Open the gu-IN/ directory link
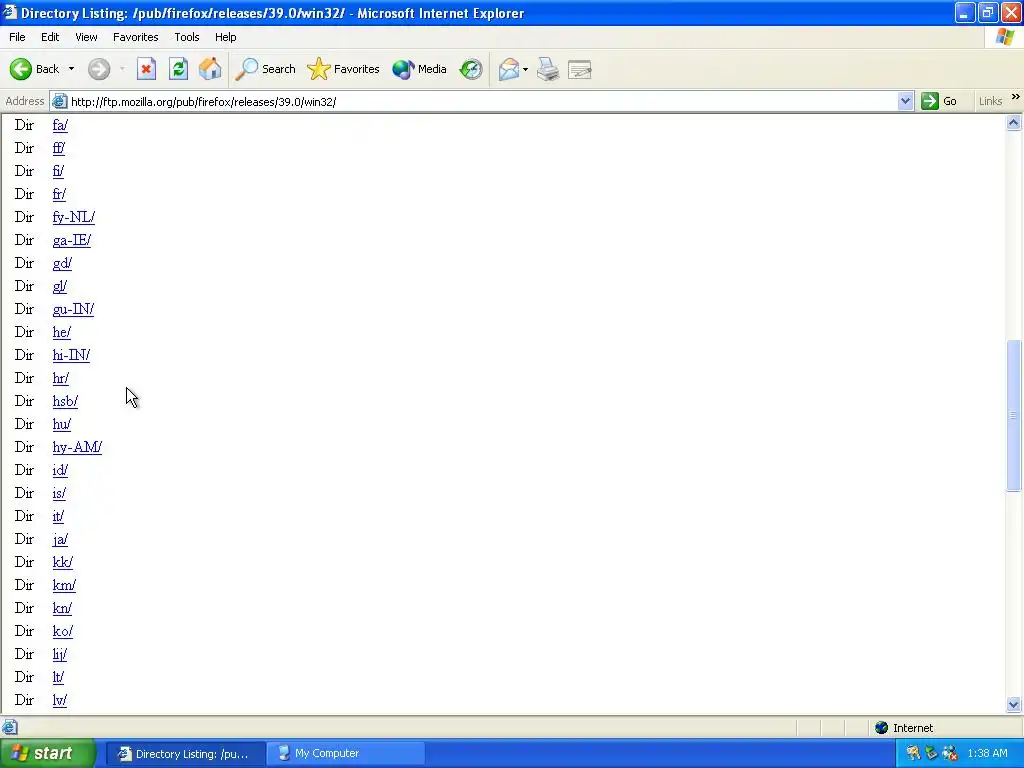The height and width of the screenshot is (768, 1024). [x=73, y=310]
